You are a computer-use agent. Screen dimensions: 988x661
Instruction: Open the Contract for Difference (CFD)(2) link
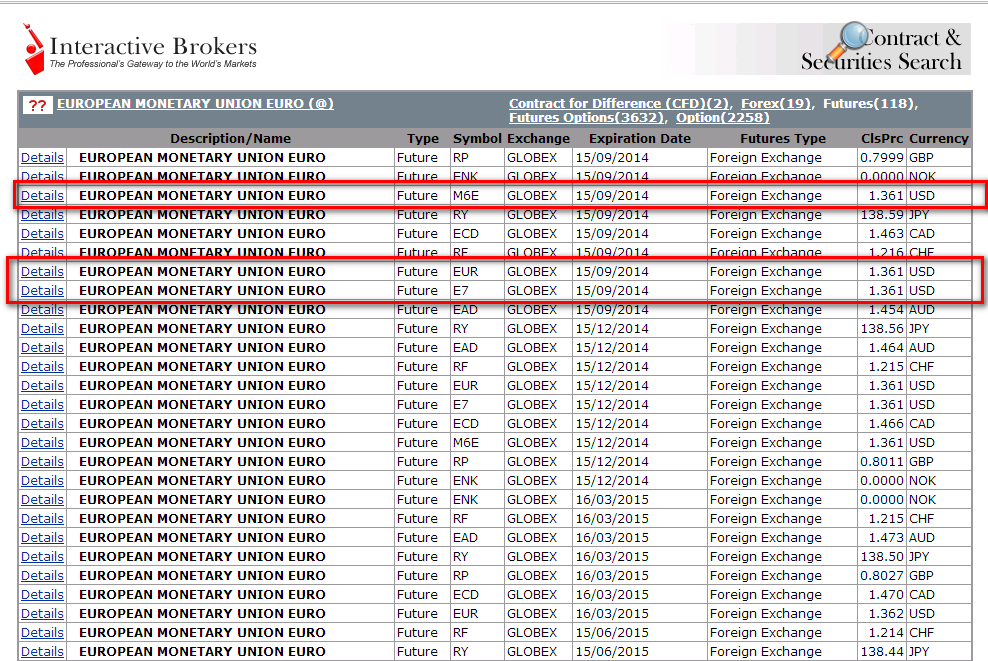pyautogui.click(x=619, y=103)
